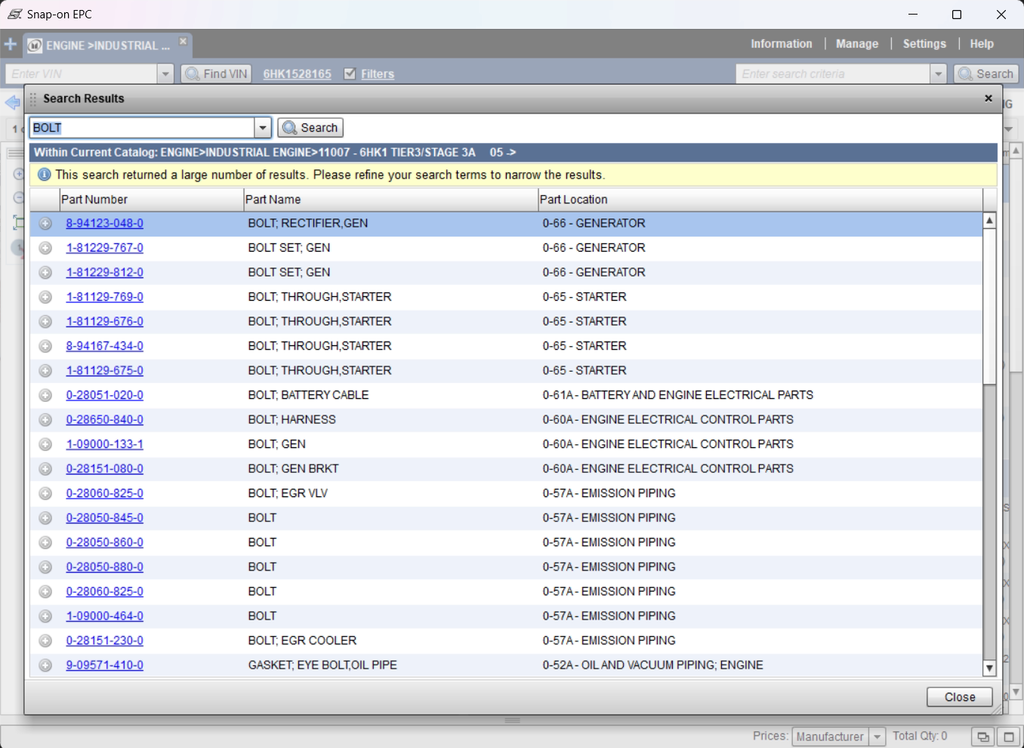Click the maximize panel icon in status bar
The image size is (1024, 748).
click(x=1008, y=736)
